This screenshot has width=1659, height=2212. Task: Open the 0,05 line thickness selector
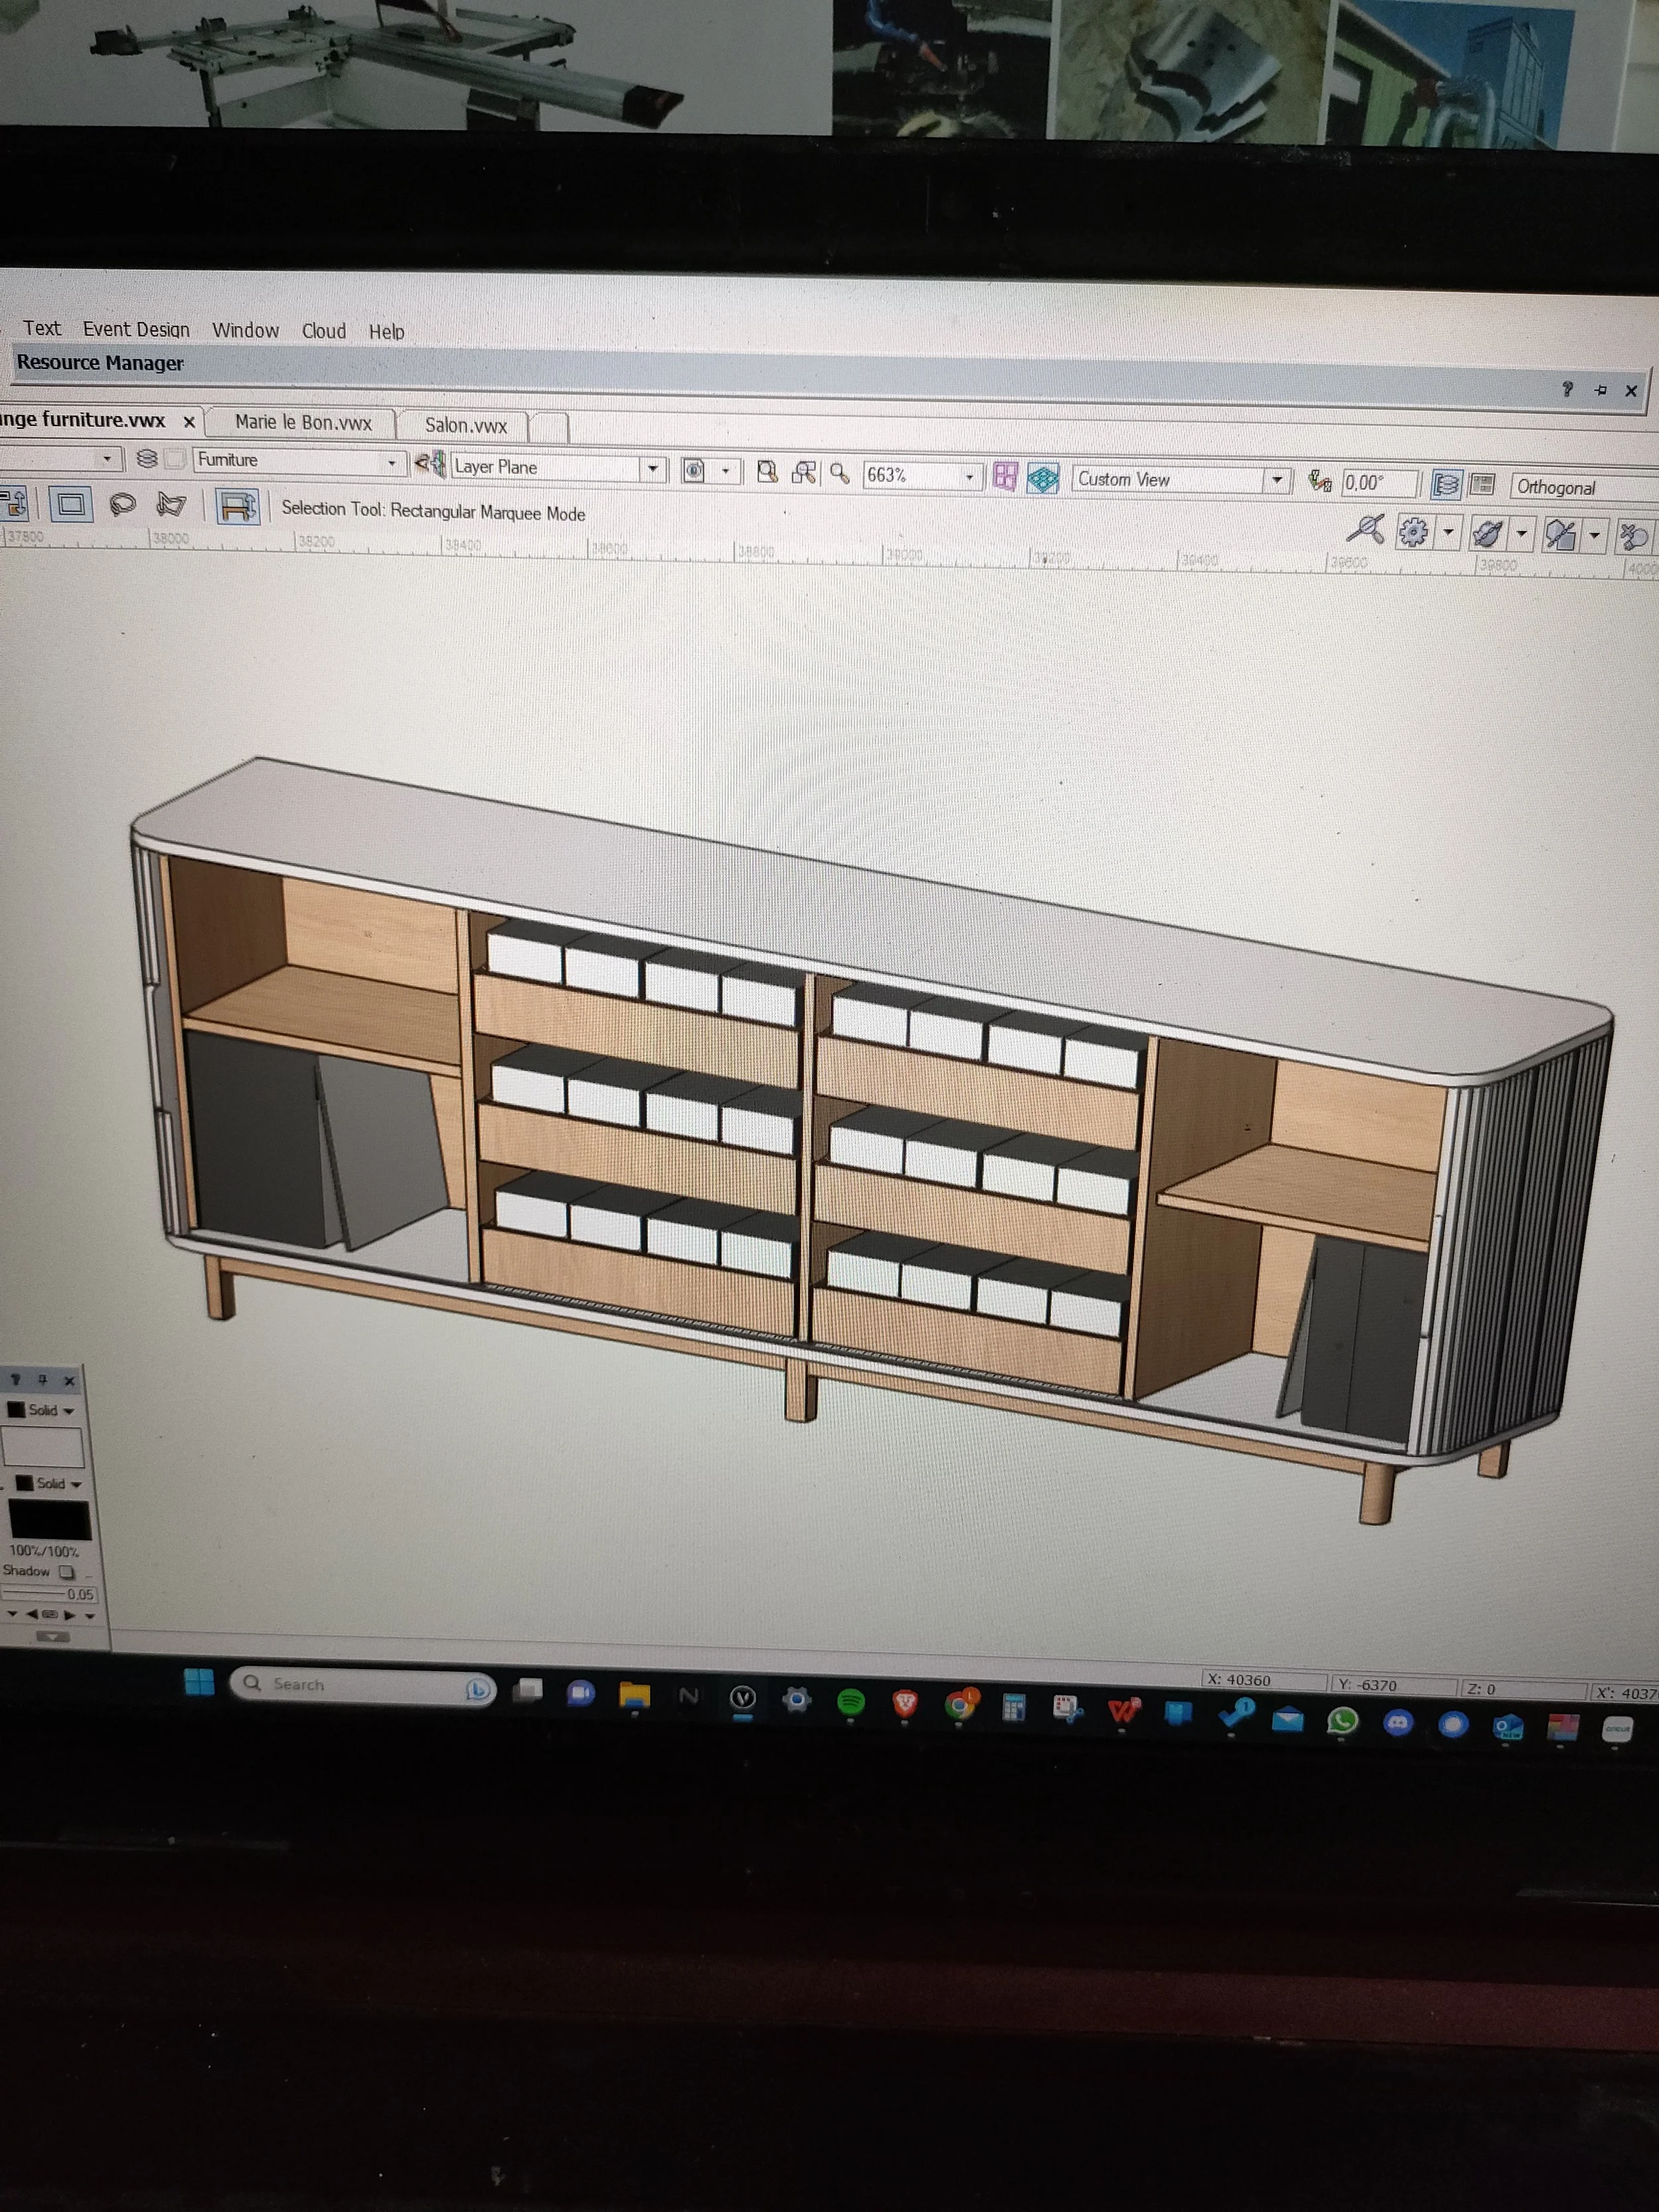point(49,1594)
